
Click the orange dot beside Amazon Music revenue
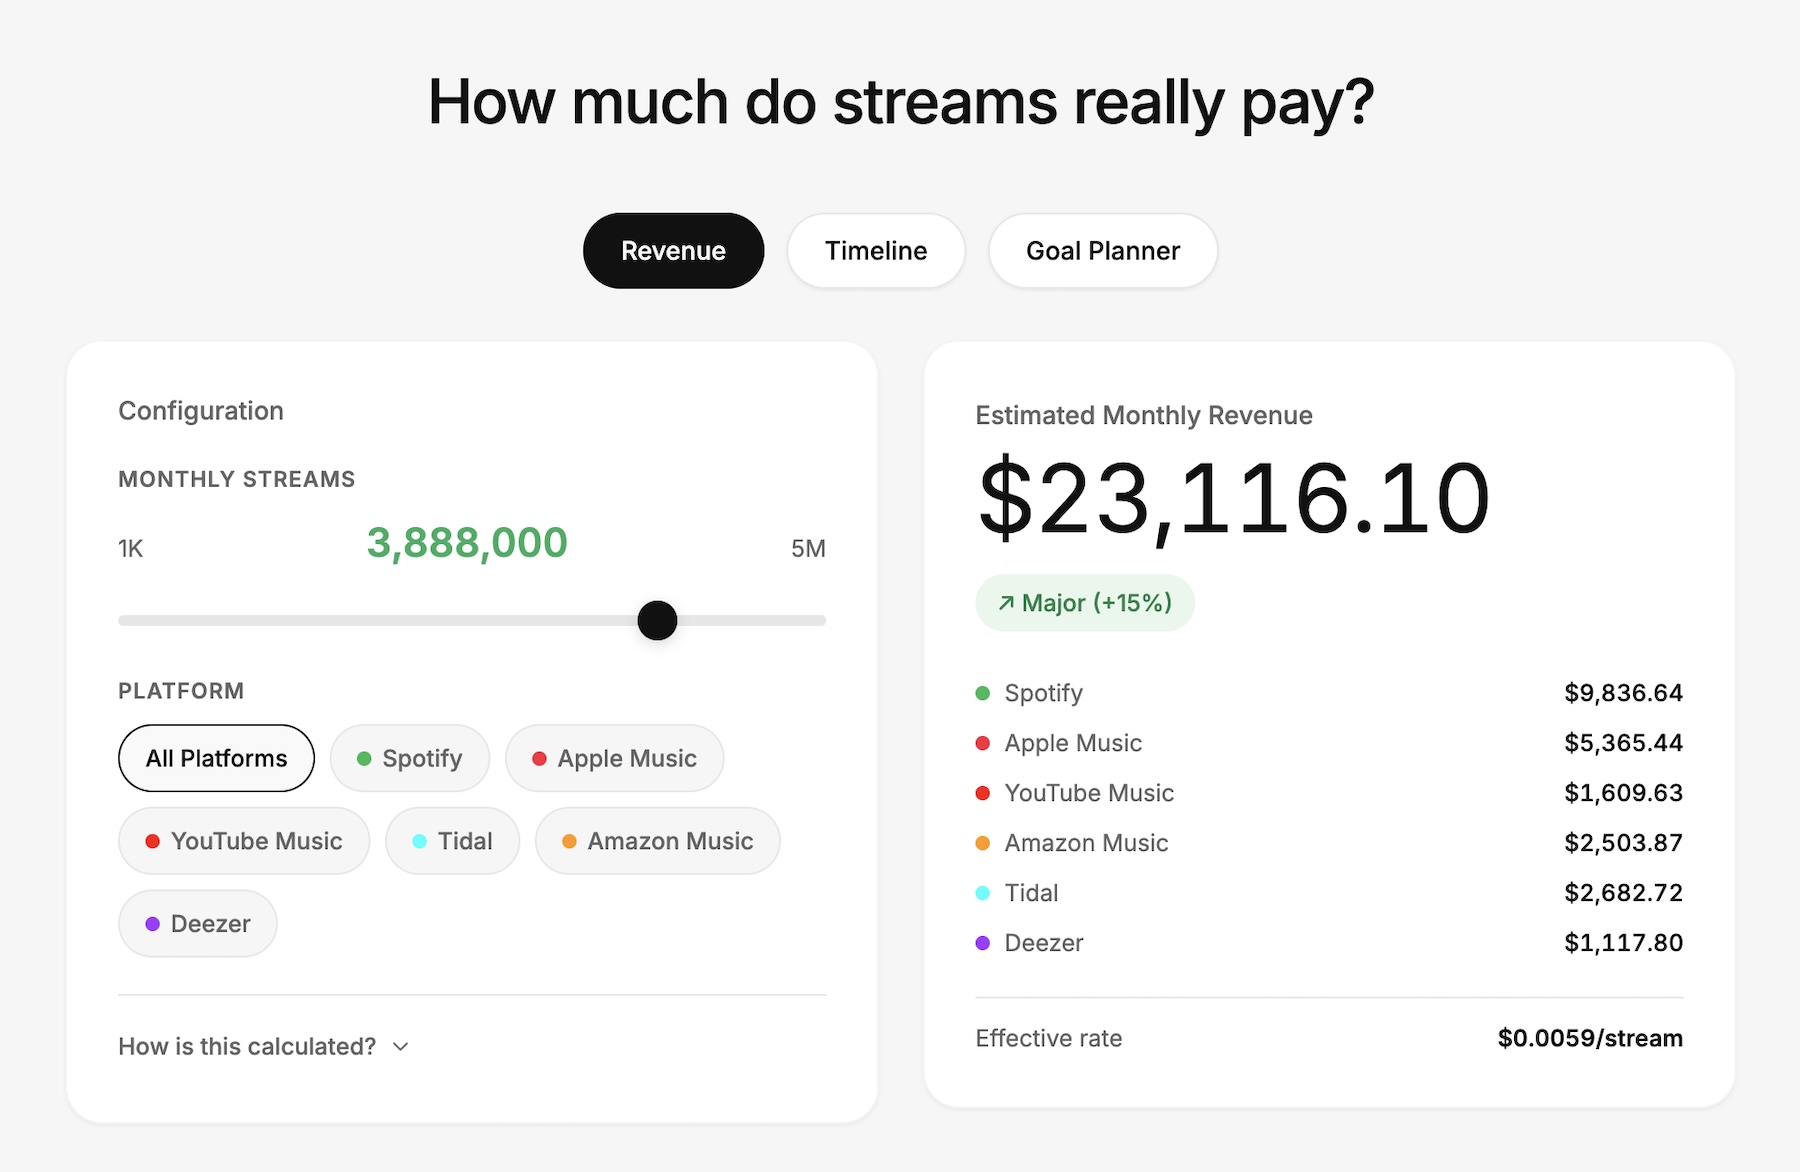click(x=983, y=843)
